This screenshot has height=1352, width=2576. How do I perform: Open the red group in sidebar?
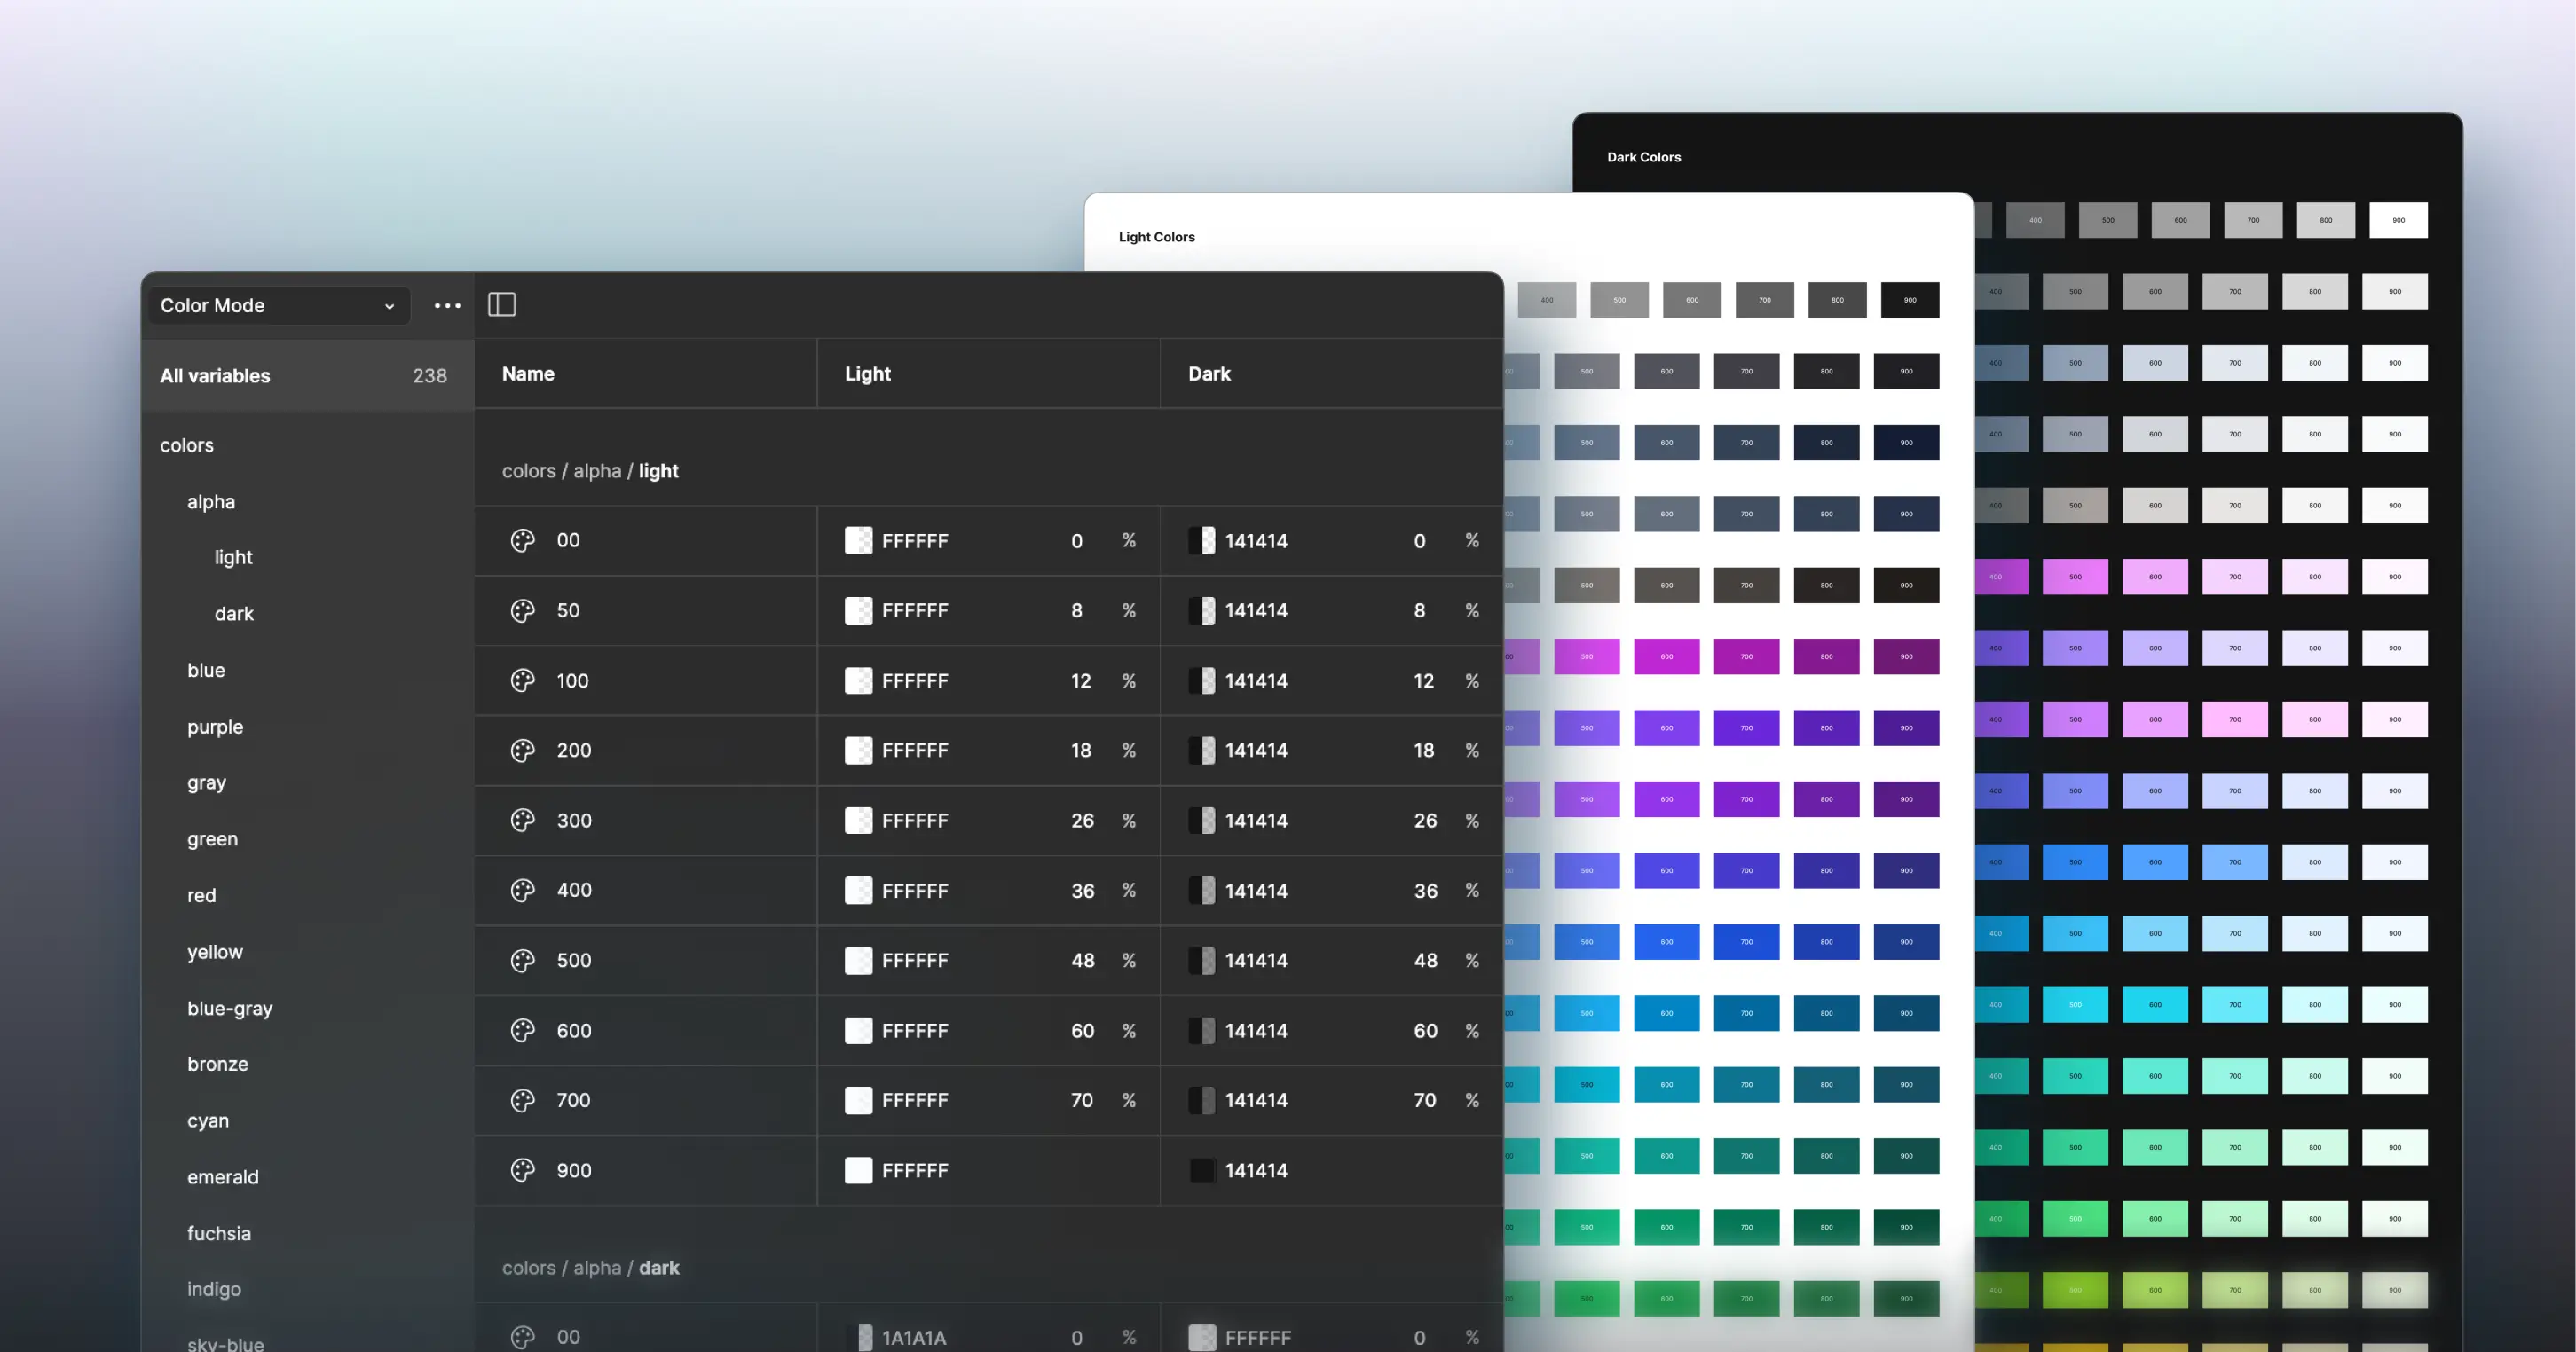(x=201, y=895)
